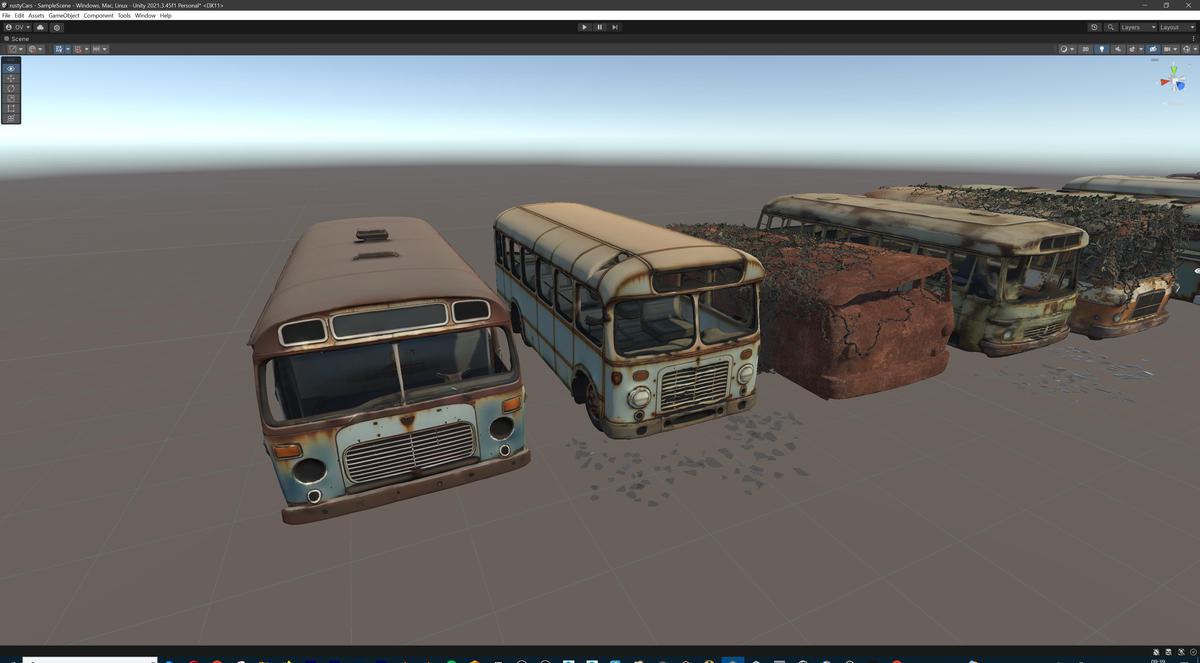Screen dimensions: 1200x663
Task: Select the Scale tool
Action: (10, 97)
